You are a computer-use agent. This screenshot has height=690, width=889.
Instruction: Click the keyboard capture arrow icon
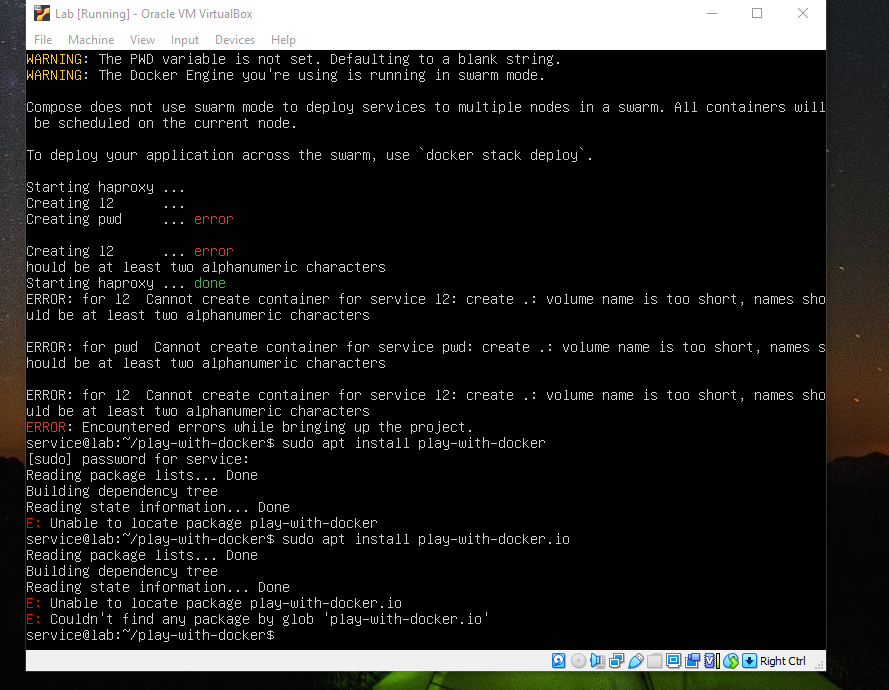coord(750,661)
